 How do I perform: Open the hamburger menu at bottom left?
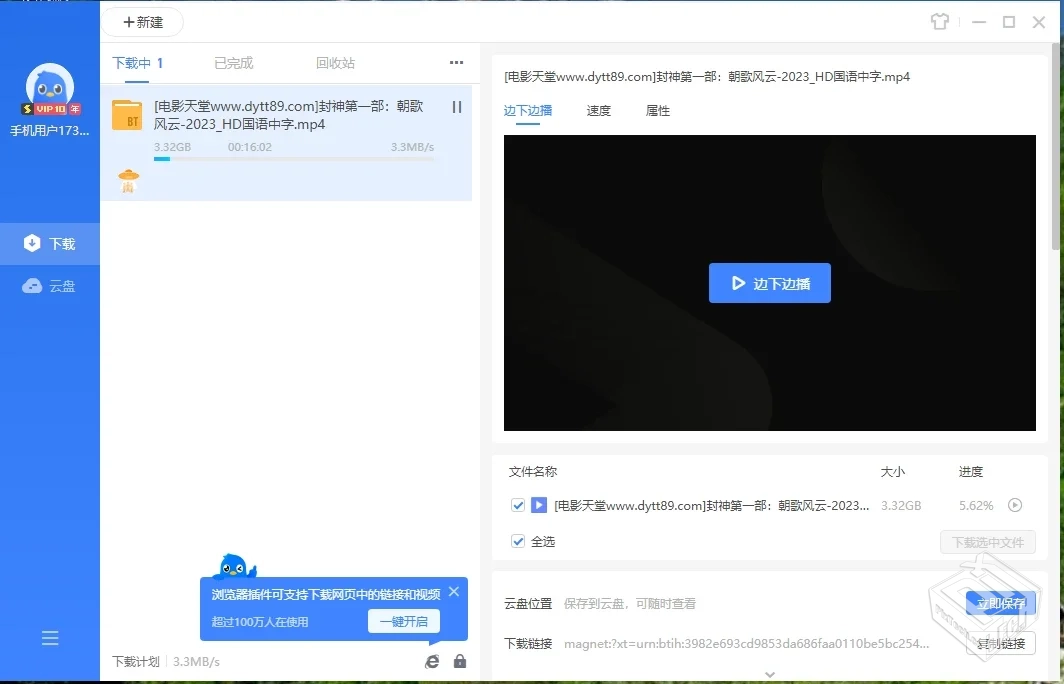(x=50, y=638)
